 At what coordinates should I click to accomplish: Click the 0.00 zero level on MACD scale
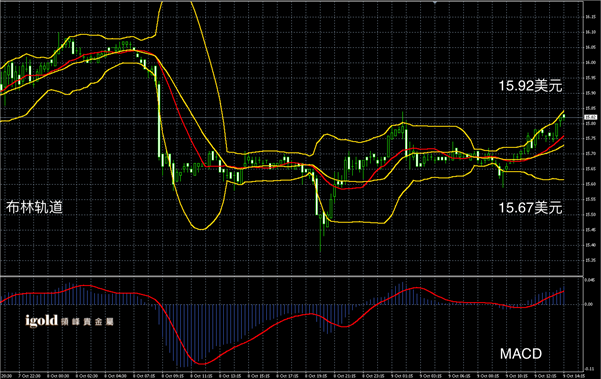click(589, 304)
